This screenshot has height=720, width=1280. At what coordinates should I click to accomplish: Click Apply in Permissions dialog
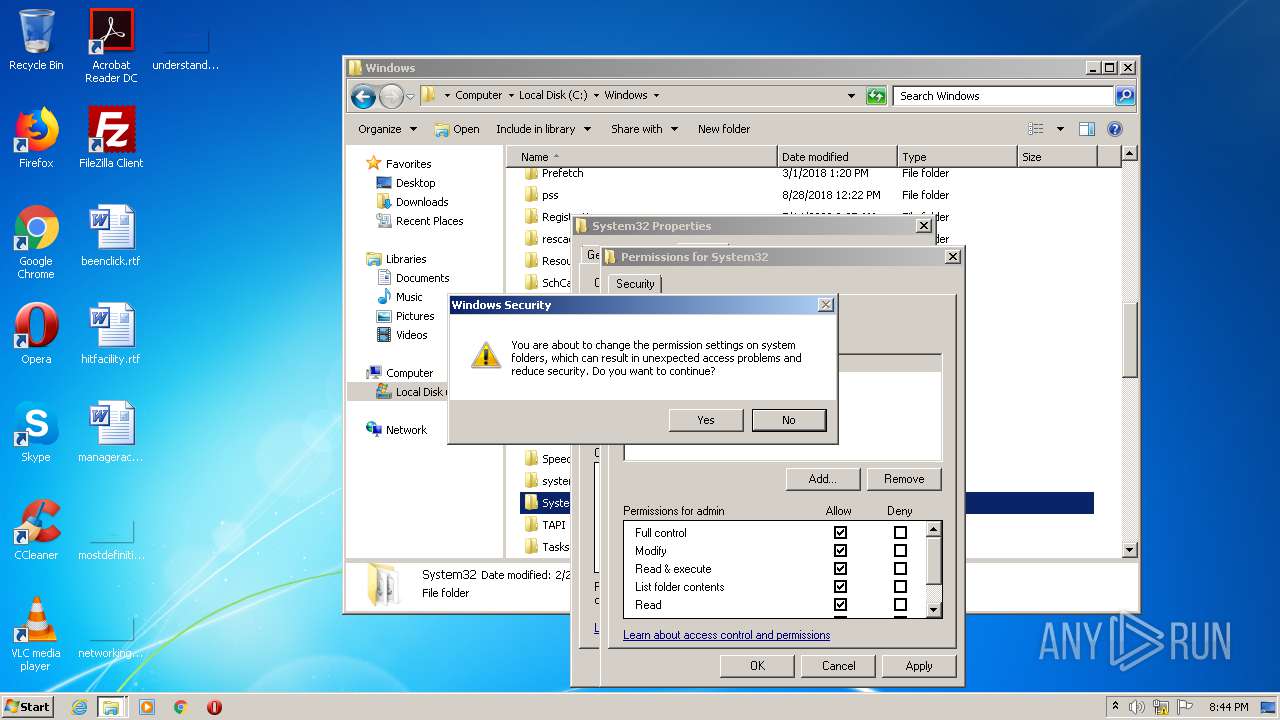(919, 666)
